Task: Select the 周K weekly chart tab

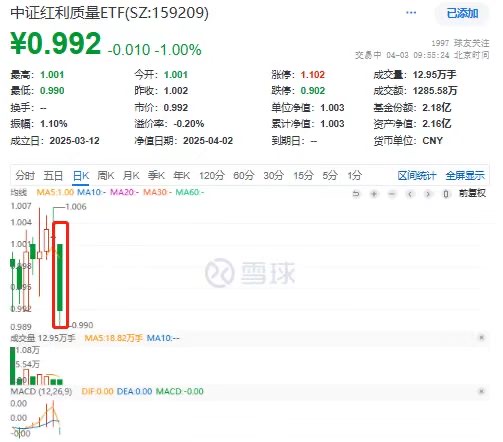Action: (106, 175)
